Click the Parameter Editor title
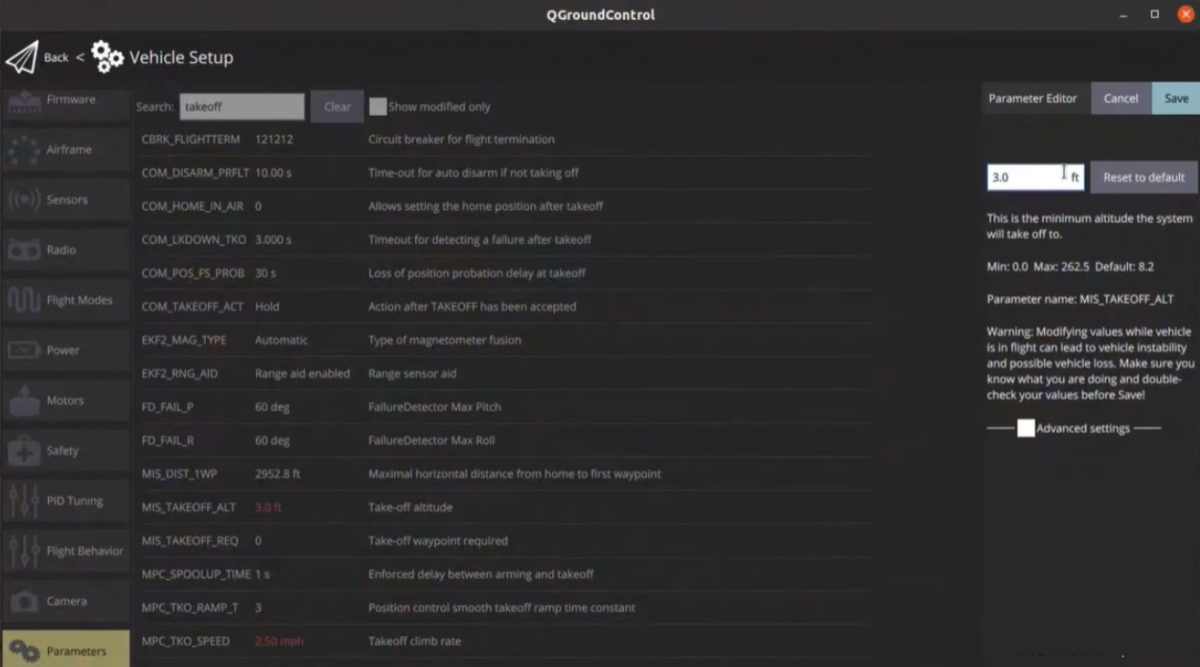The height and width of the screenshot is (667, 1200). tap(1033, 98)
